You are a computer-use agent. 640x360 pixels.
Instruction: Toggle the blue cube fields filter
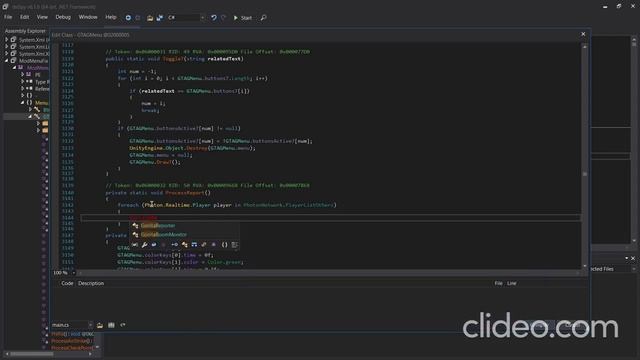click(154, 244)
